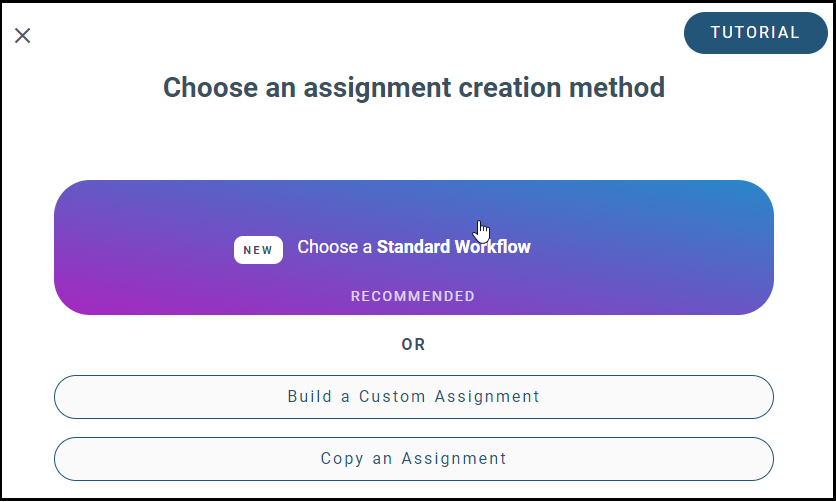Choose a Standard Workflow

[x=413, y=247]
